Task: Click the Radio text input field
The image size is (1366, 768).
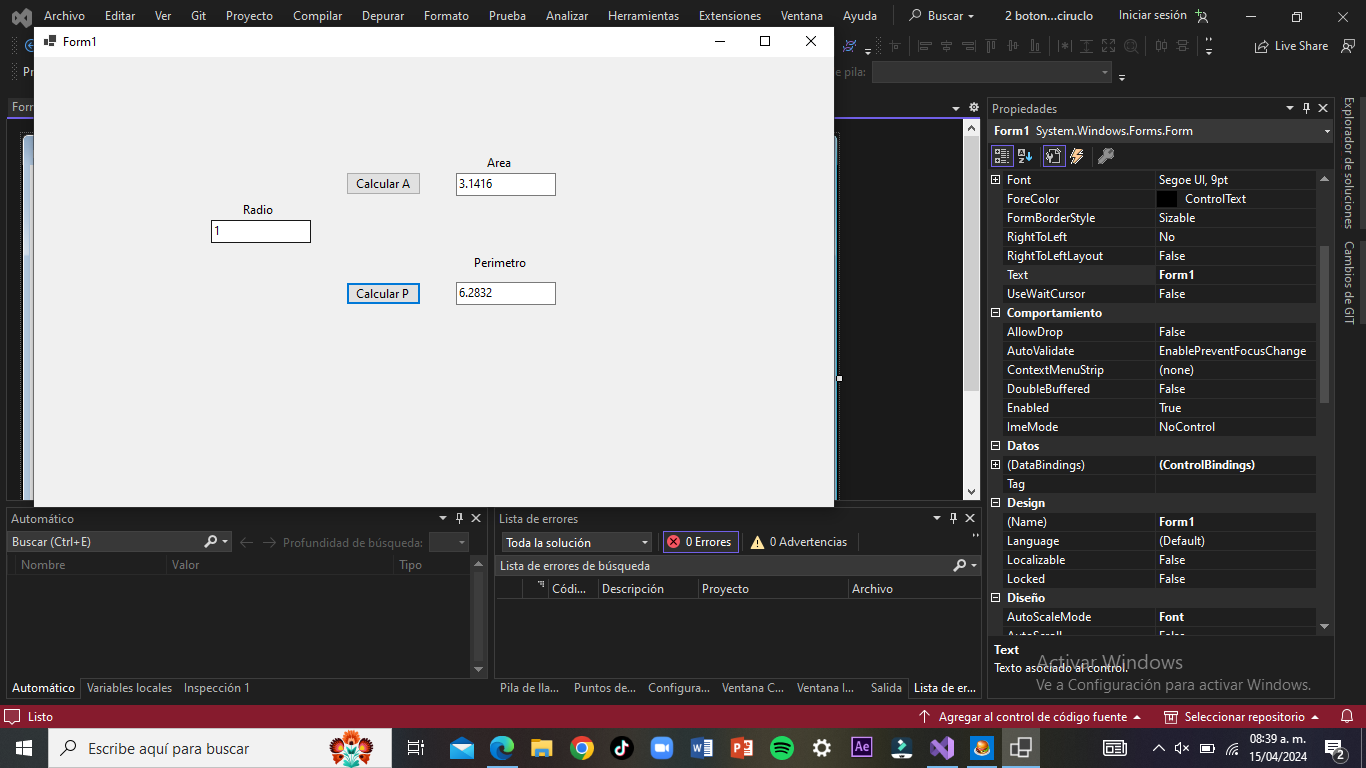Action: [261, 231]
